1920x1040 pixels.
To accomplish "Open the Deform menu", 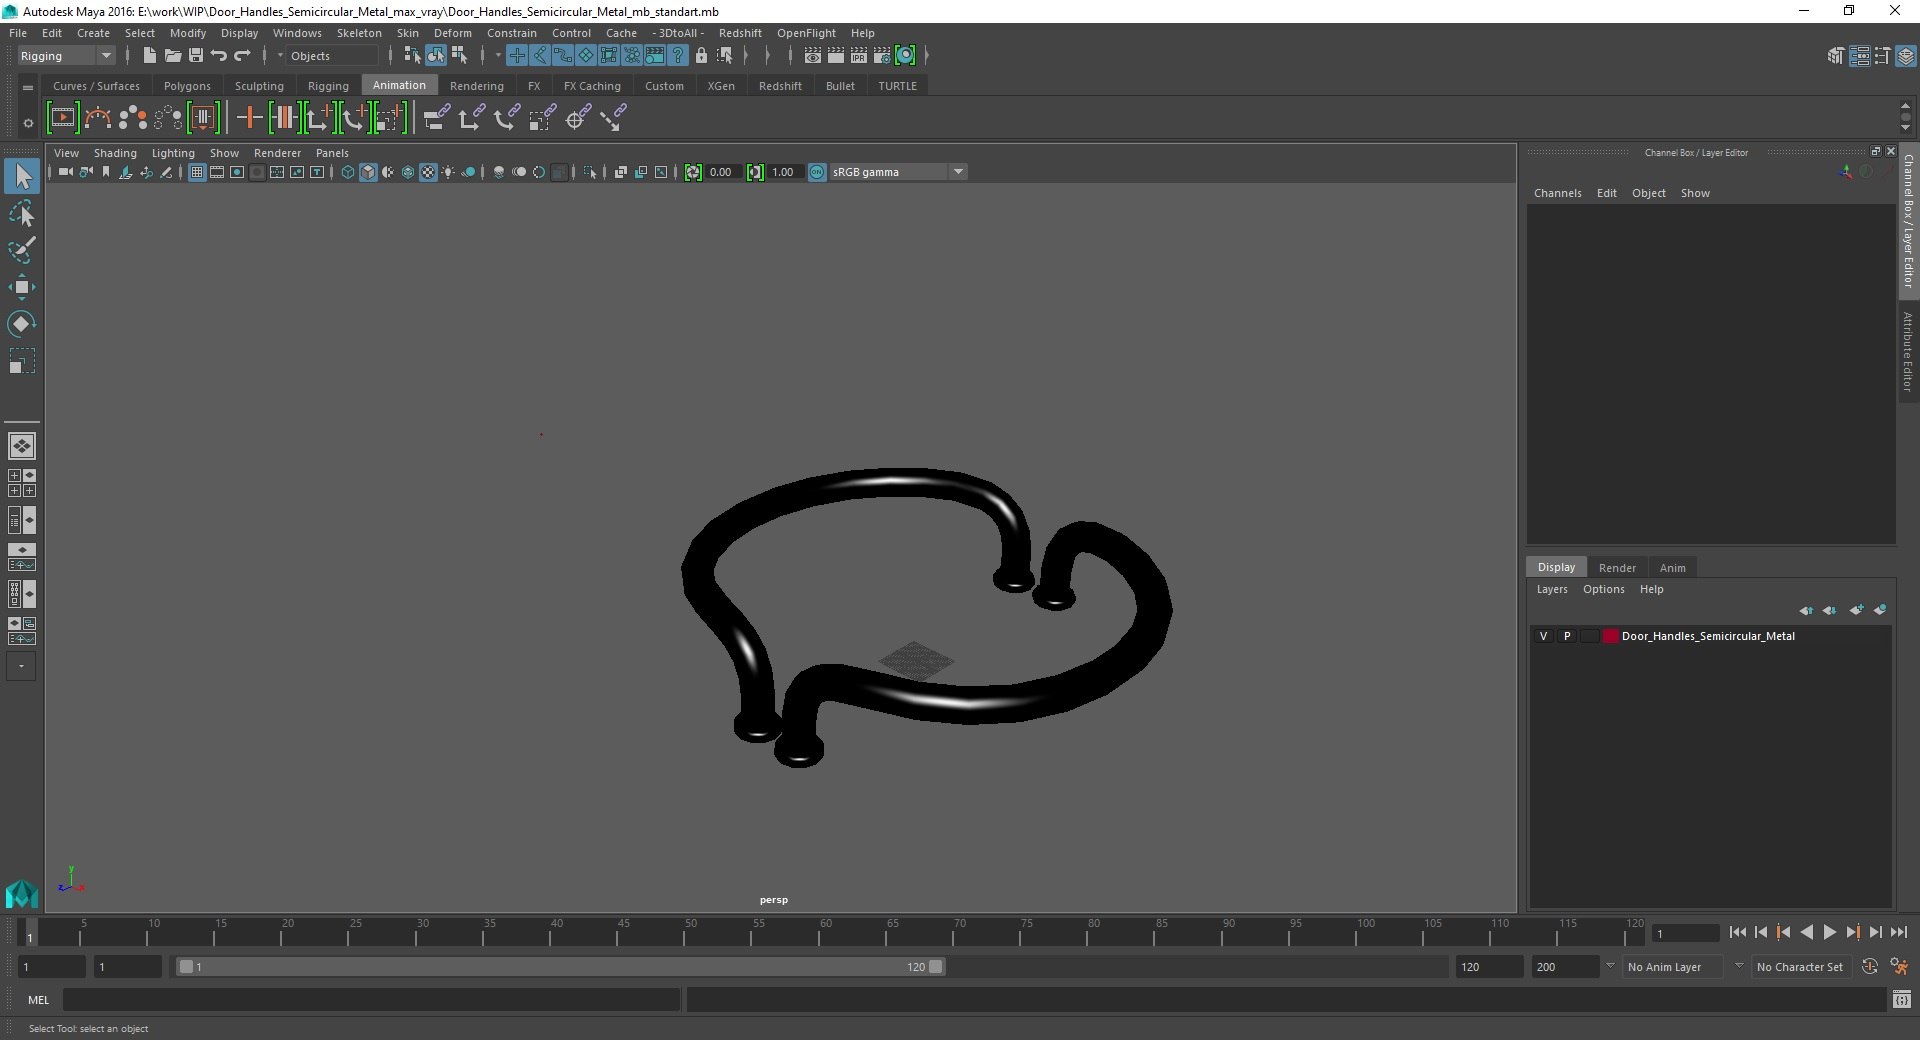I will [452, 33].
